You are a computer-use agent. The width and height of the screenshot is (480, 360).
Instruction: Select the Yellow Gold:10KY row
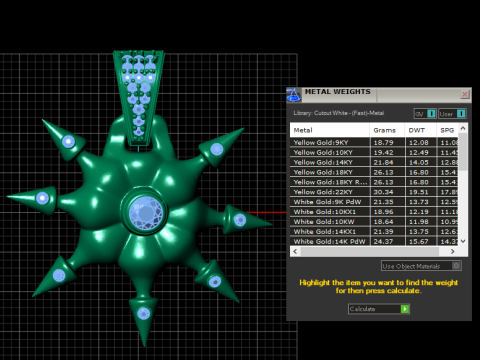pyautogui.click(x=374, y=152)
